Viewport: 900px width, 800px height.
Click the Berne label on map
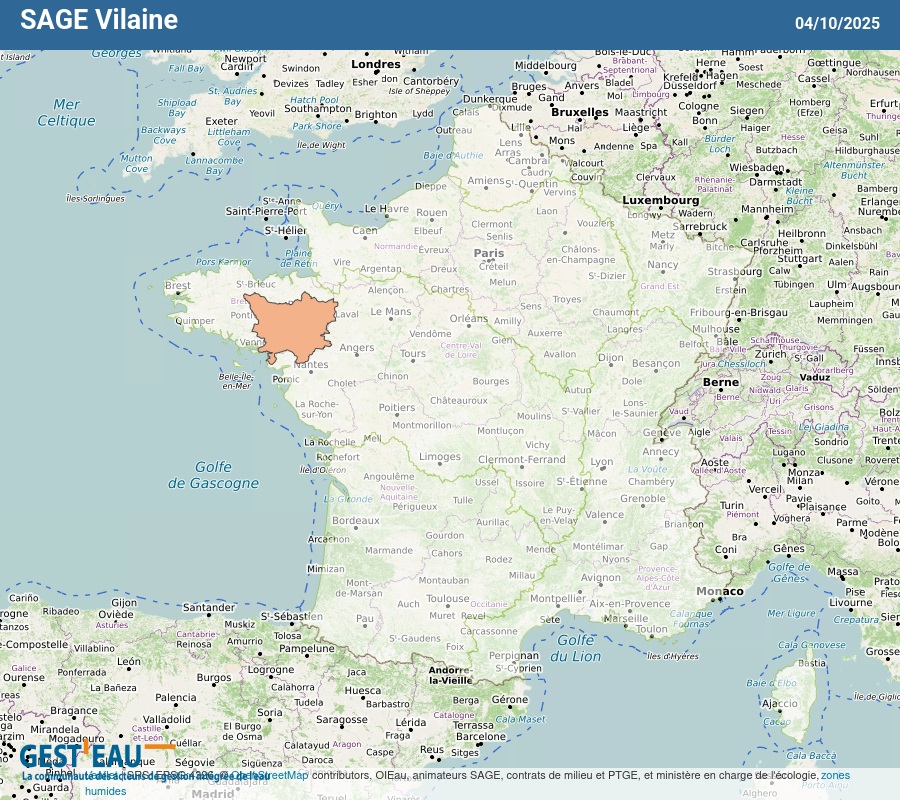pyautogui.click(x=720, y=382)
